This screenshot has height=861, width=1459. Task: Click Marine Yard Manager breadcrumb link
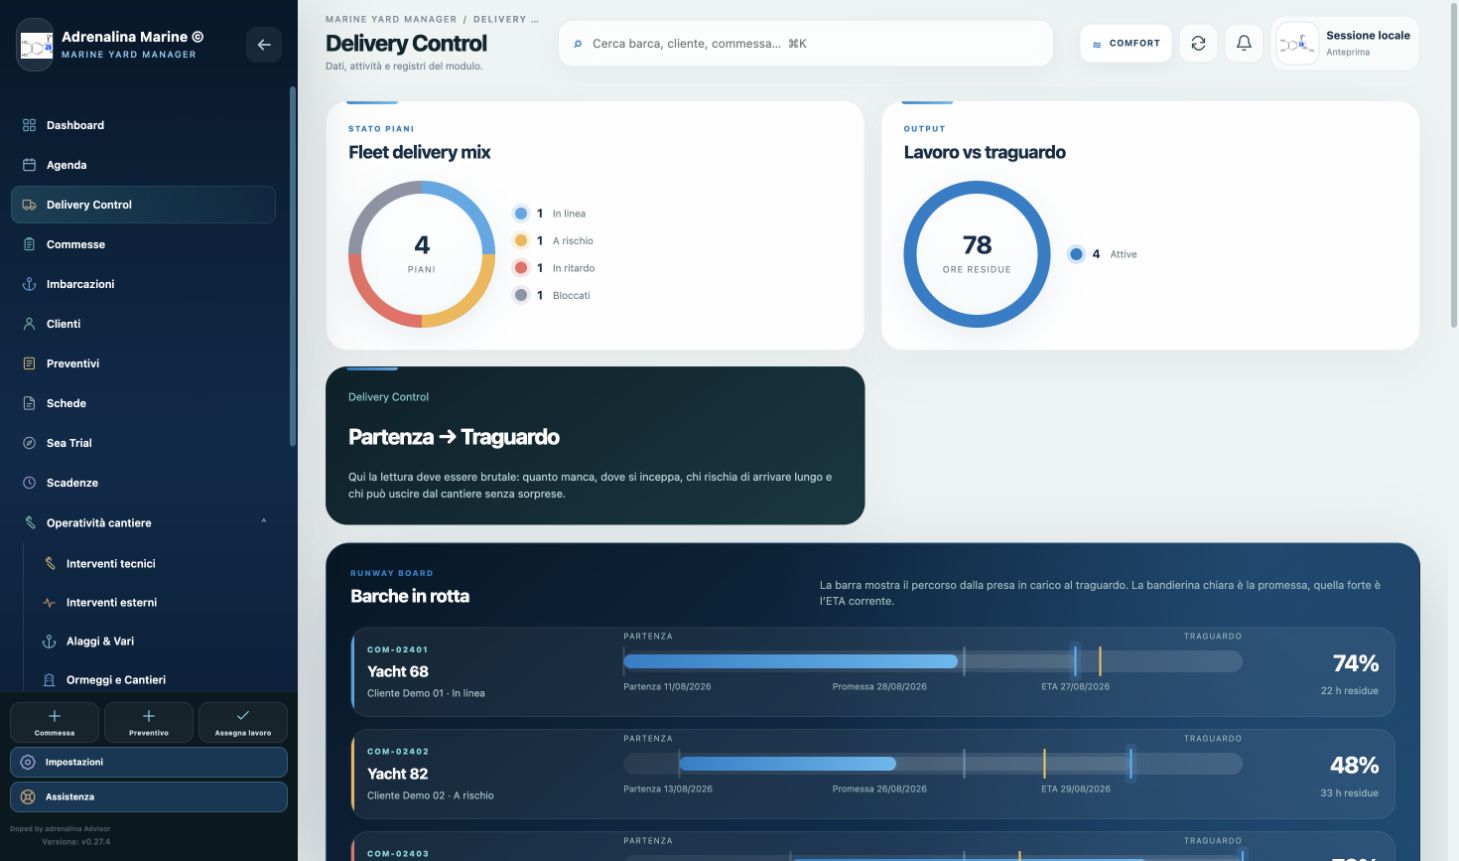391,19
